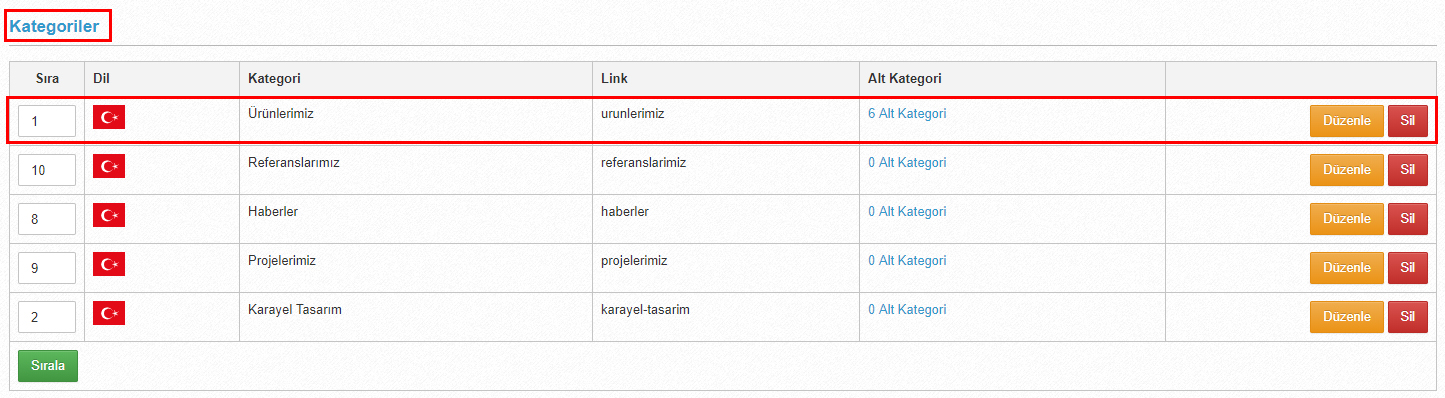
Task: Focus the order field for Haberler
Action: pyautogui.click(x=47, y=219)
